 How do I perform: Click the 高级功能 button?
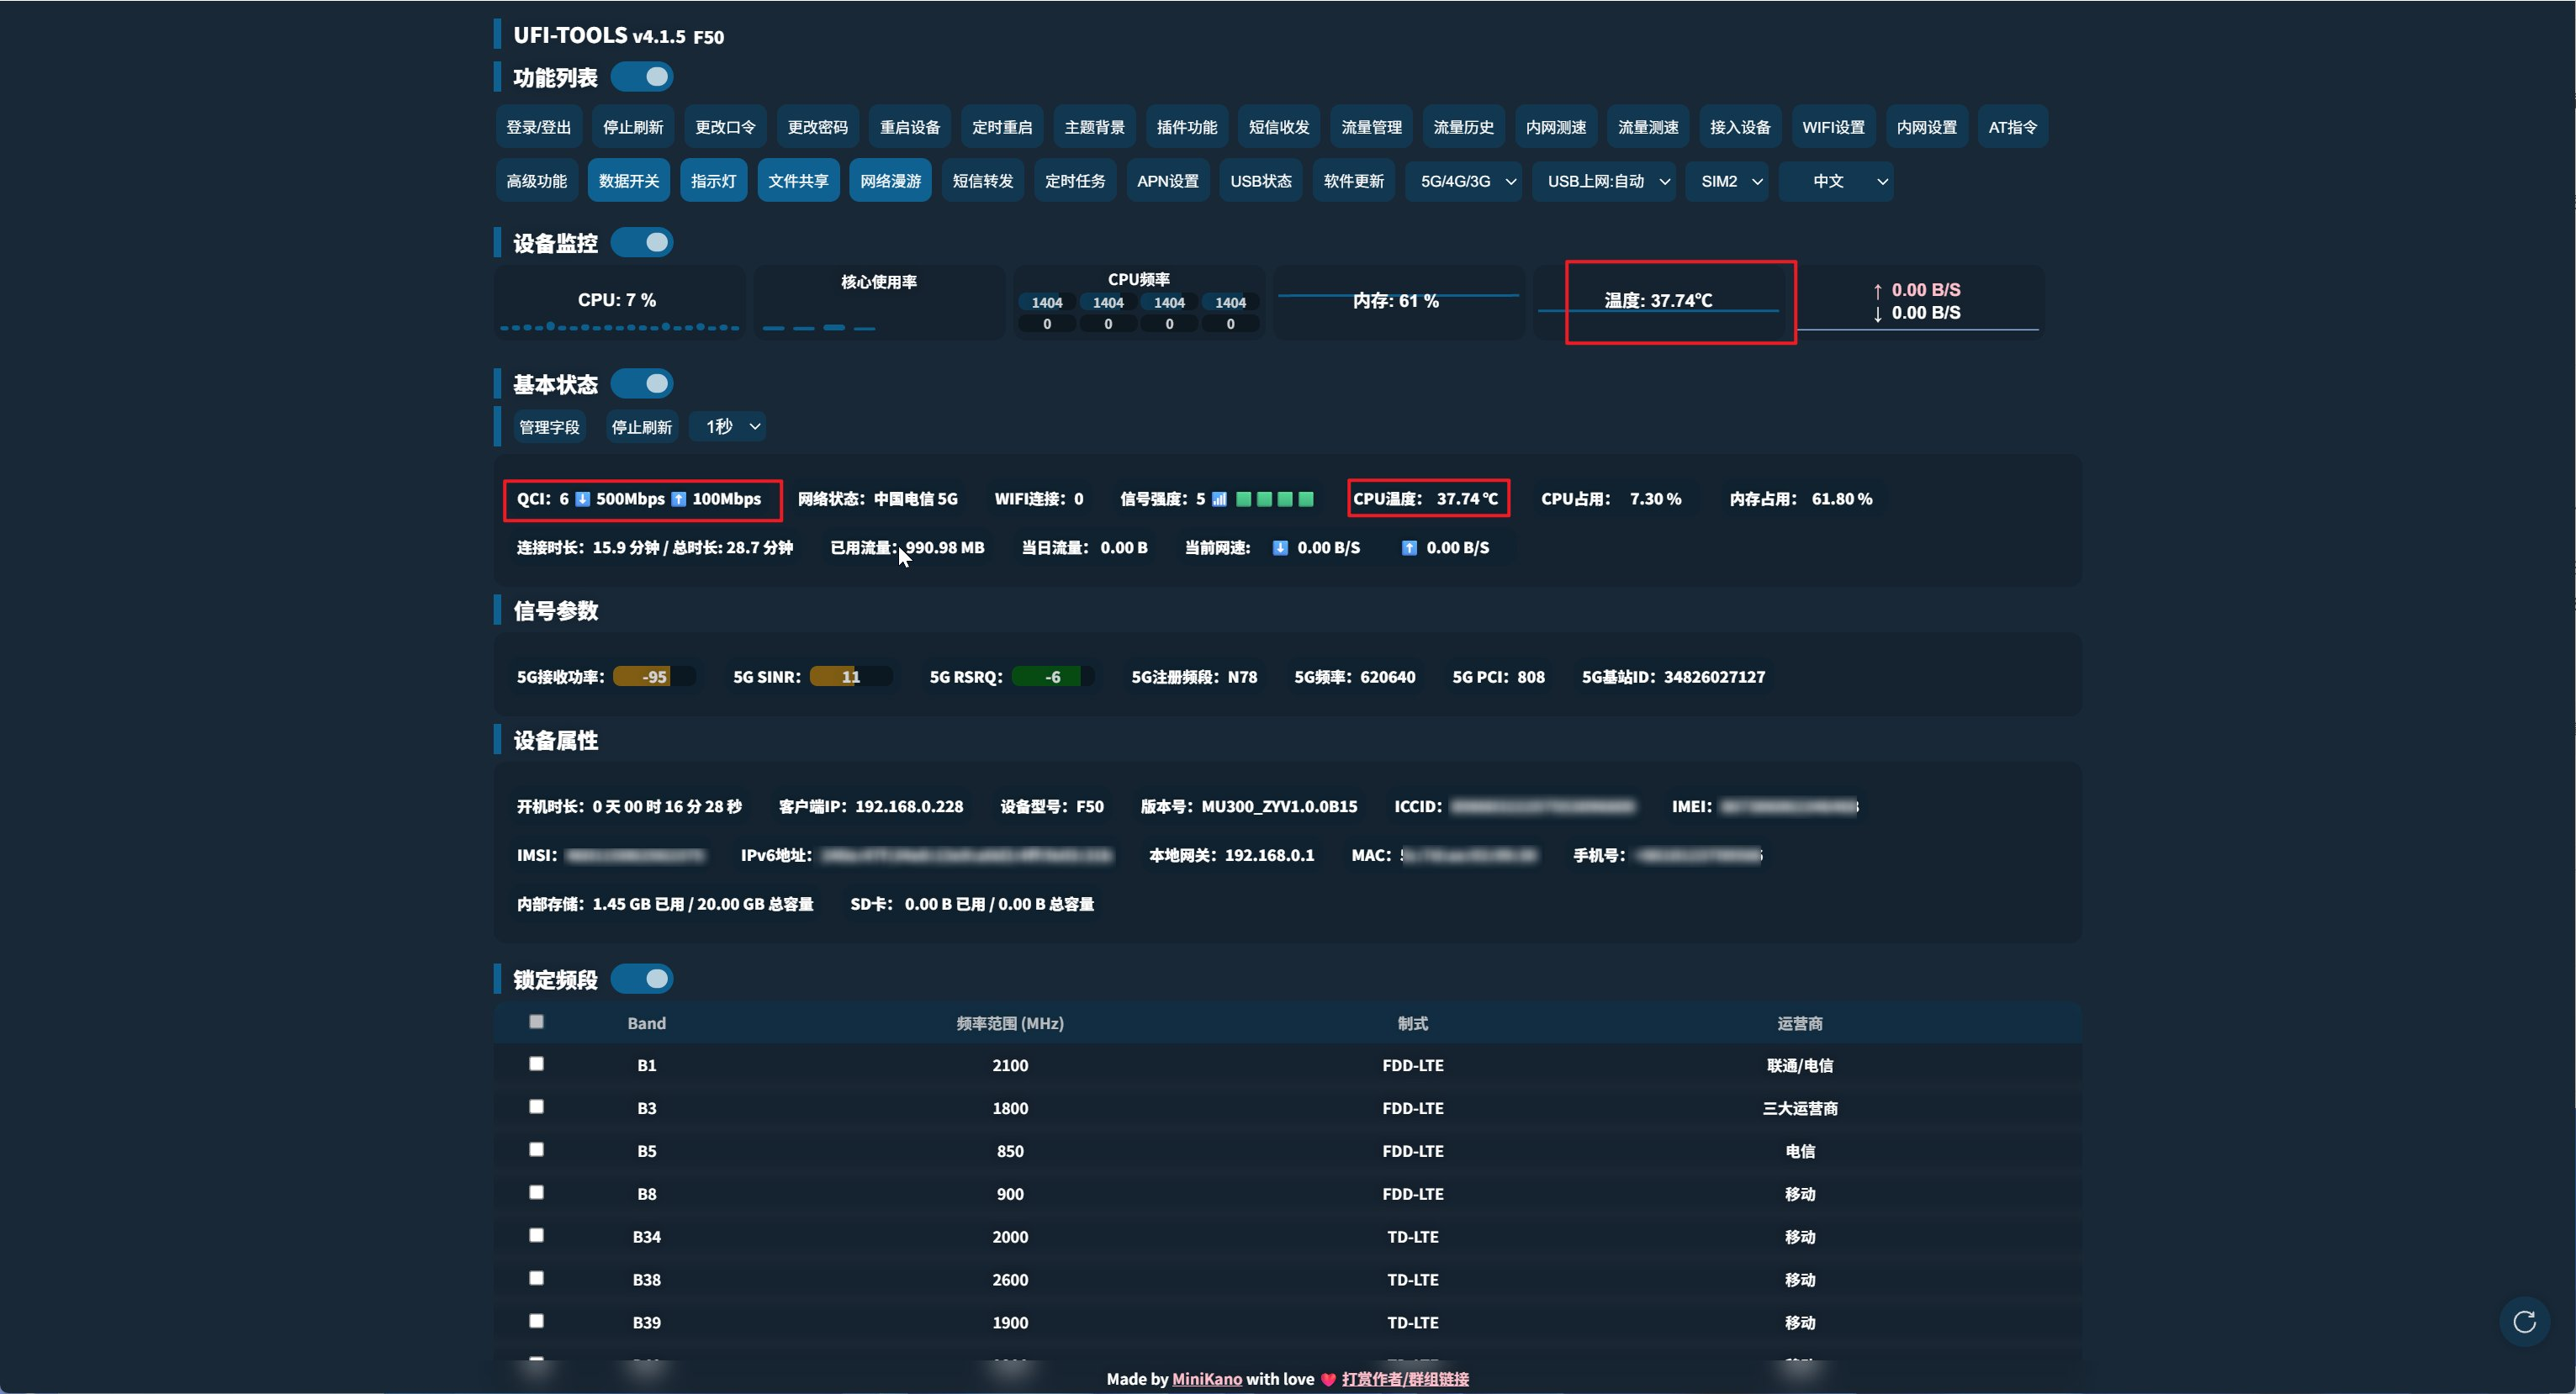click(x=537, y=181)
